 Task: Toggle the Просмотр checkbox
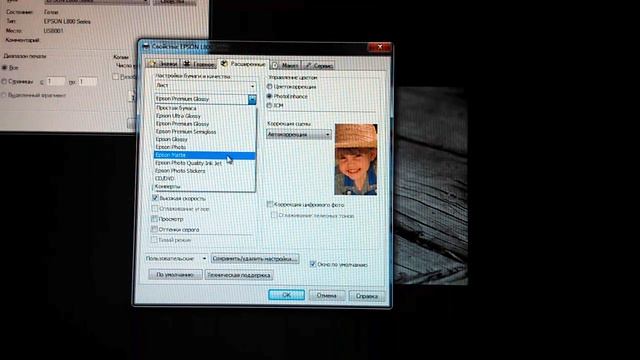(x=155, y=219)
